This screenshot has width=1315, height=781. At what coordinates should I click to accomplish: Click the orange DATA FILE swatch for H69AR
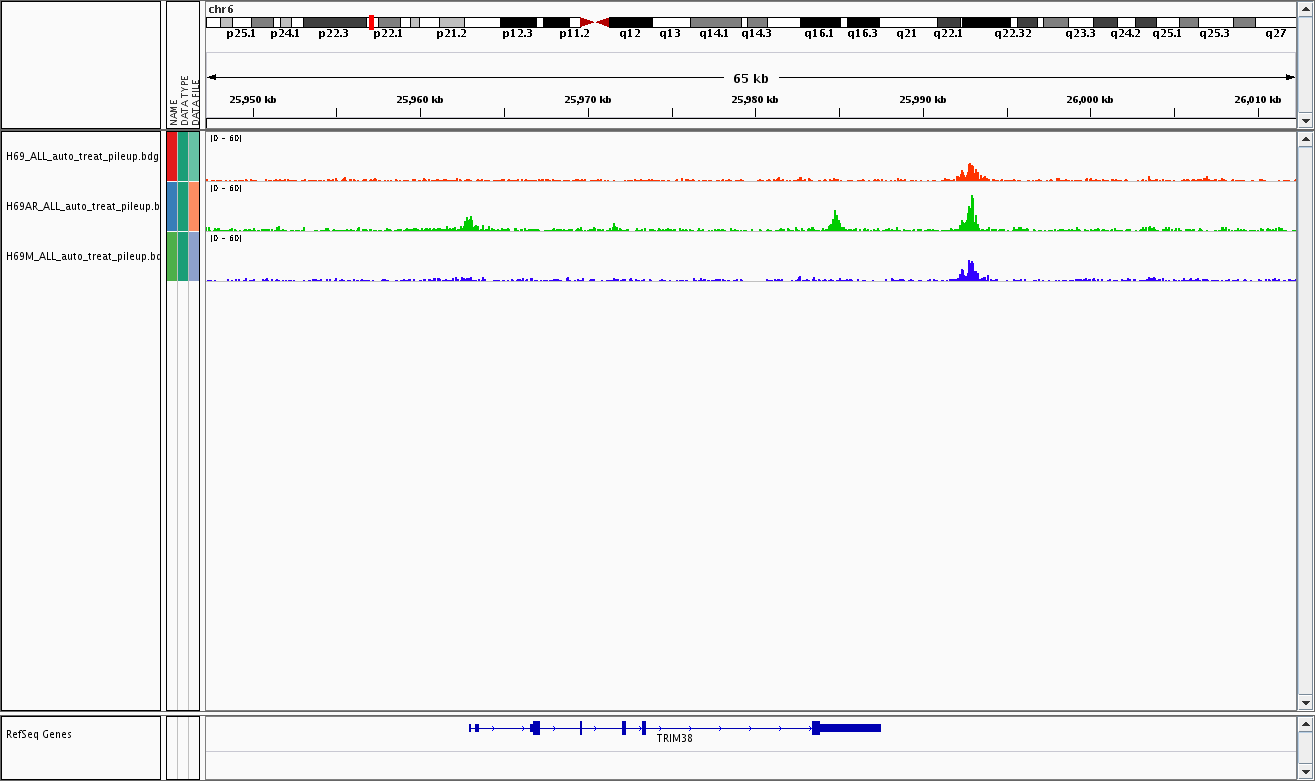(194, 206)
